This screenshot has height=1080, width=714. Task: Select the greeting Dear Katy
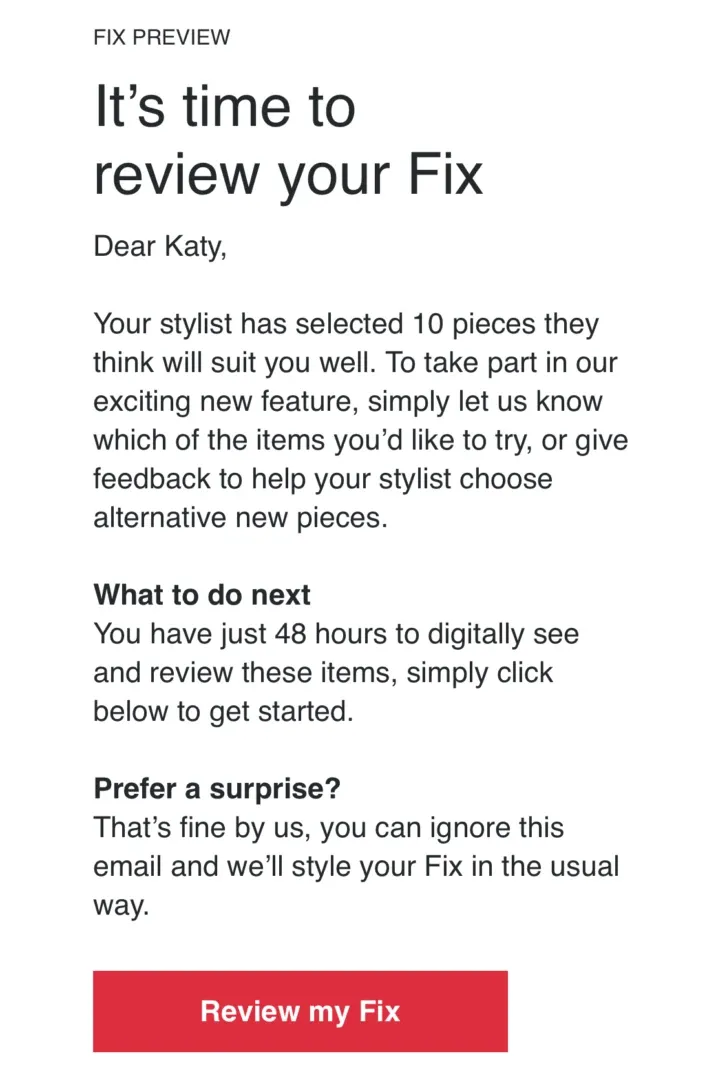point(160,245)
